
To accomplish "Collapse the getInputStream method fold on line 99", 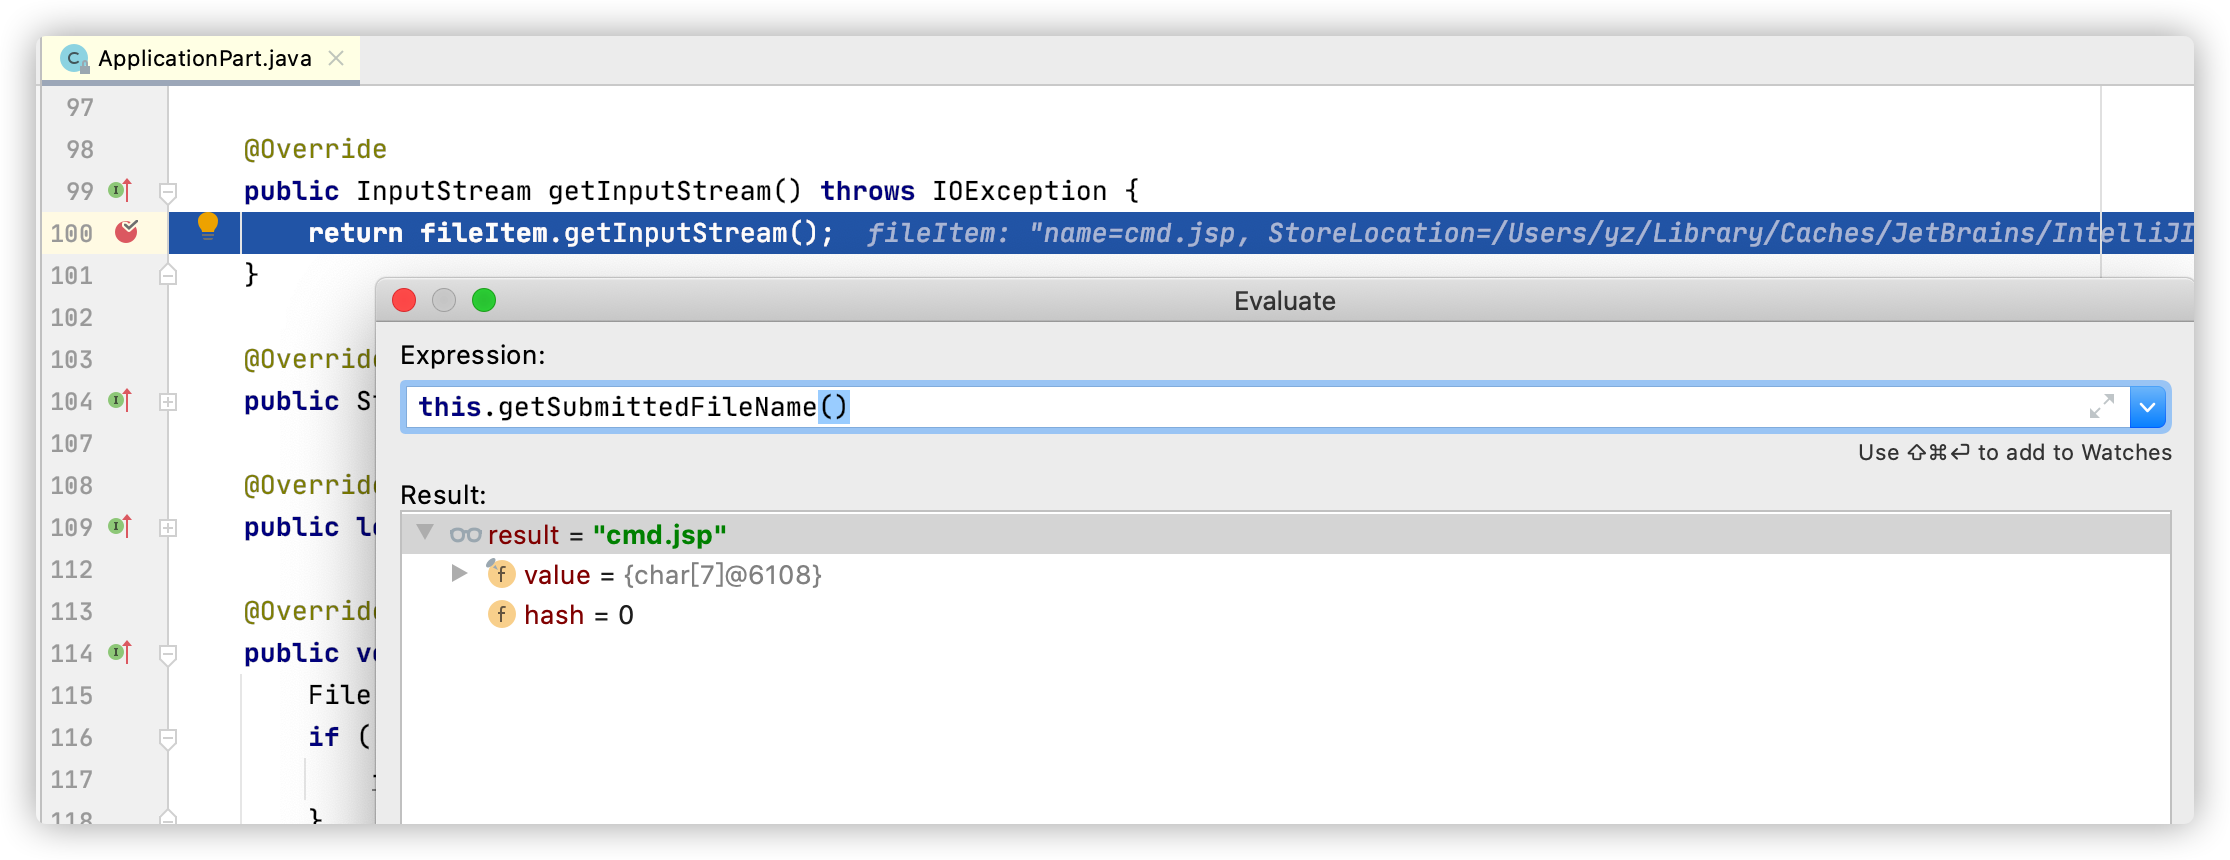I will click(168, 191).
